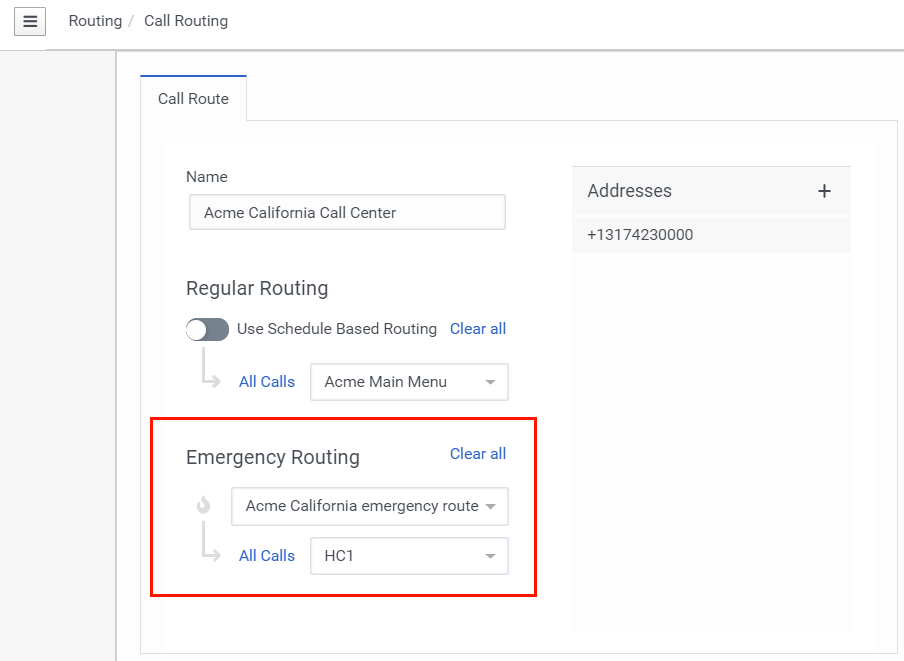Add a new address with plus icon
Screen dimensions: 904x661
pos(824,191)
